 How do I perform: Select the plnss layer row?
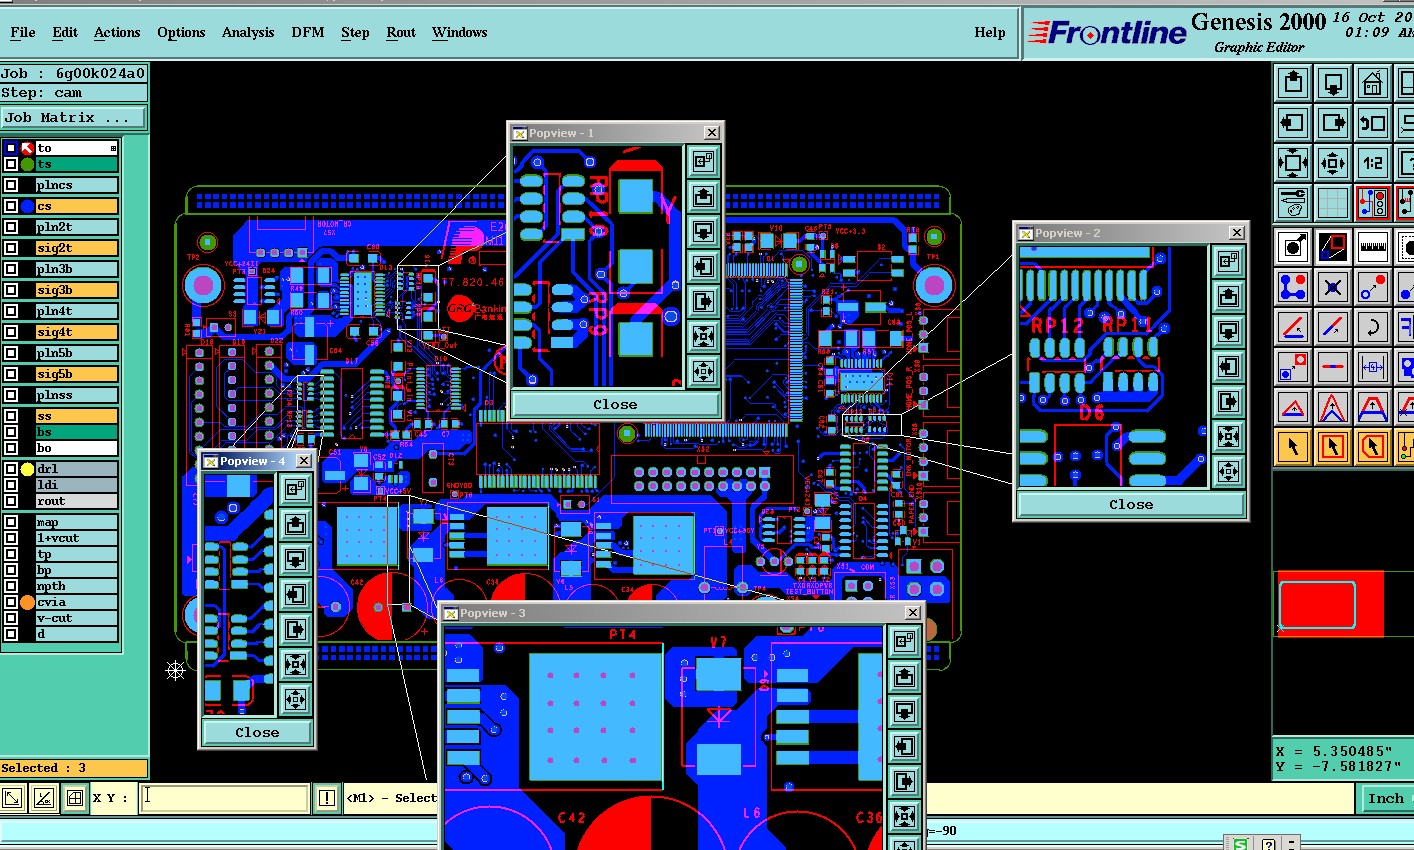point(76,395)
